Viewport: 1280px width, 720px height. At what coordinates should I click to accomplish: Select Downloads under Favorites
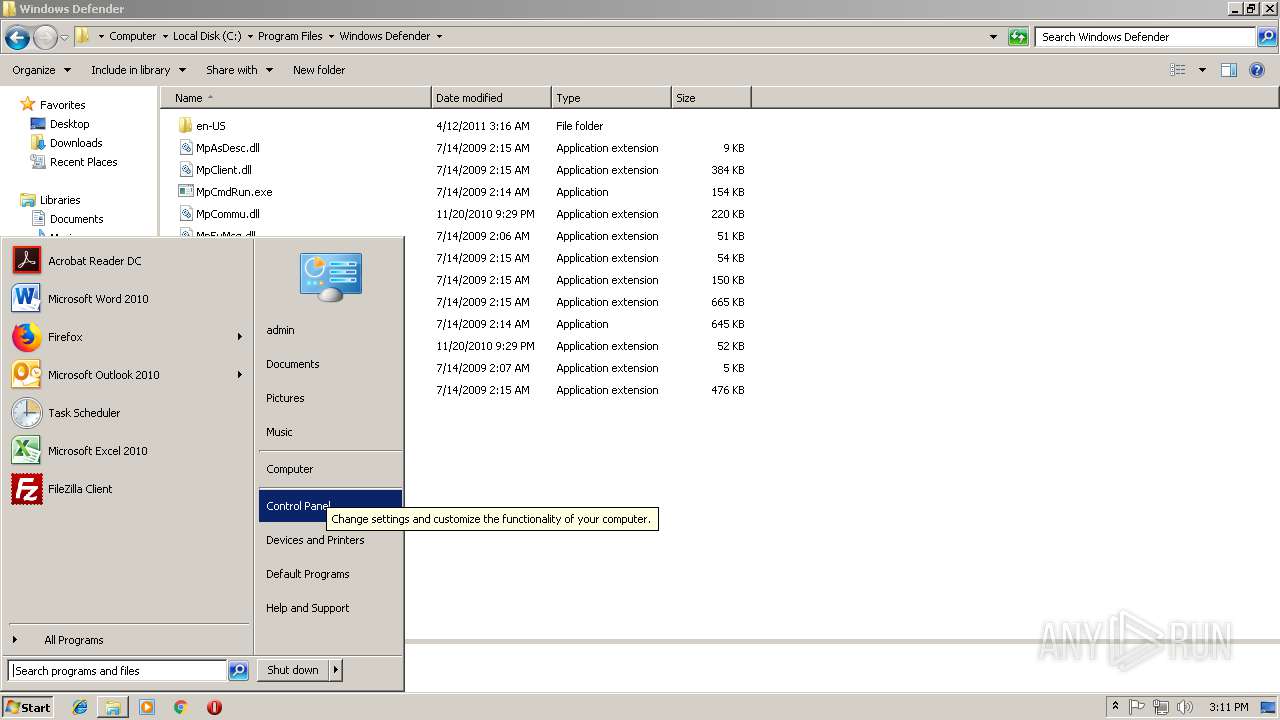(76, 143)
